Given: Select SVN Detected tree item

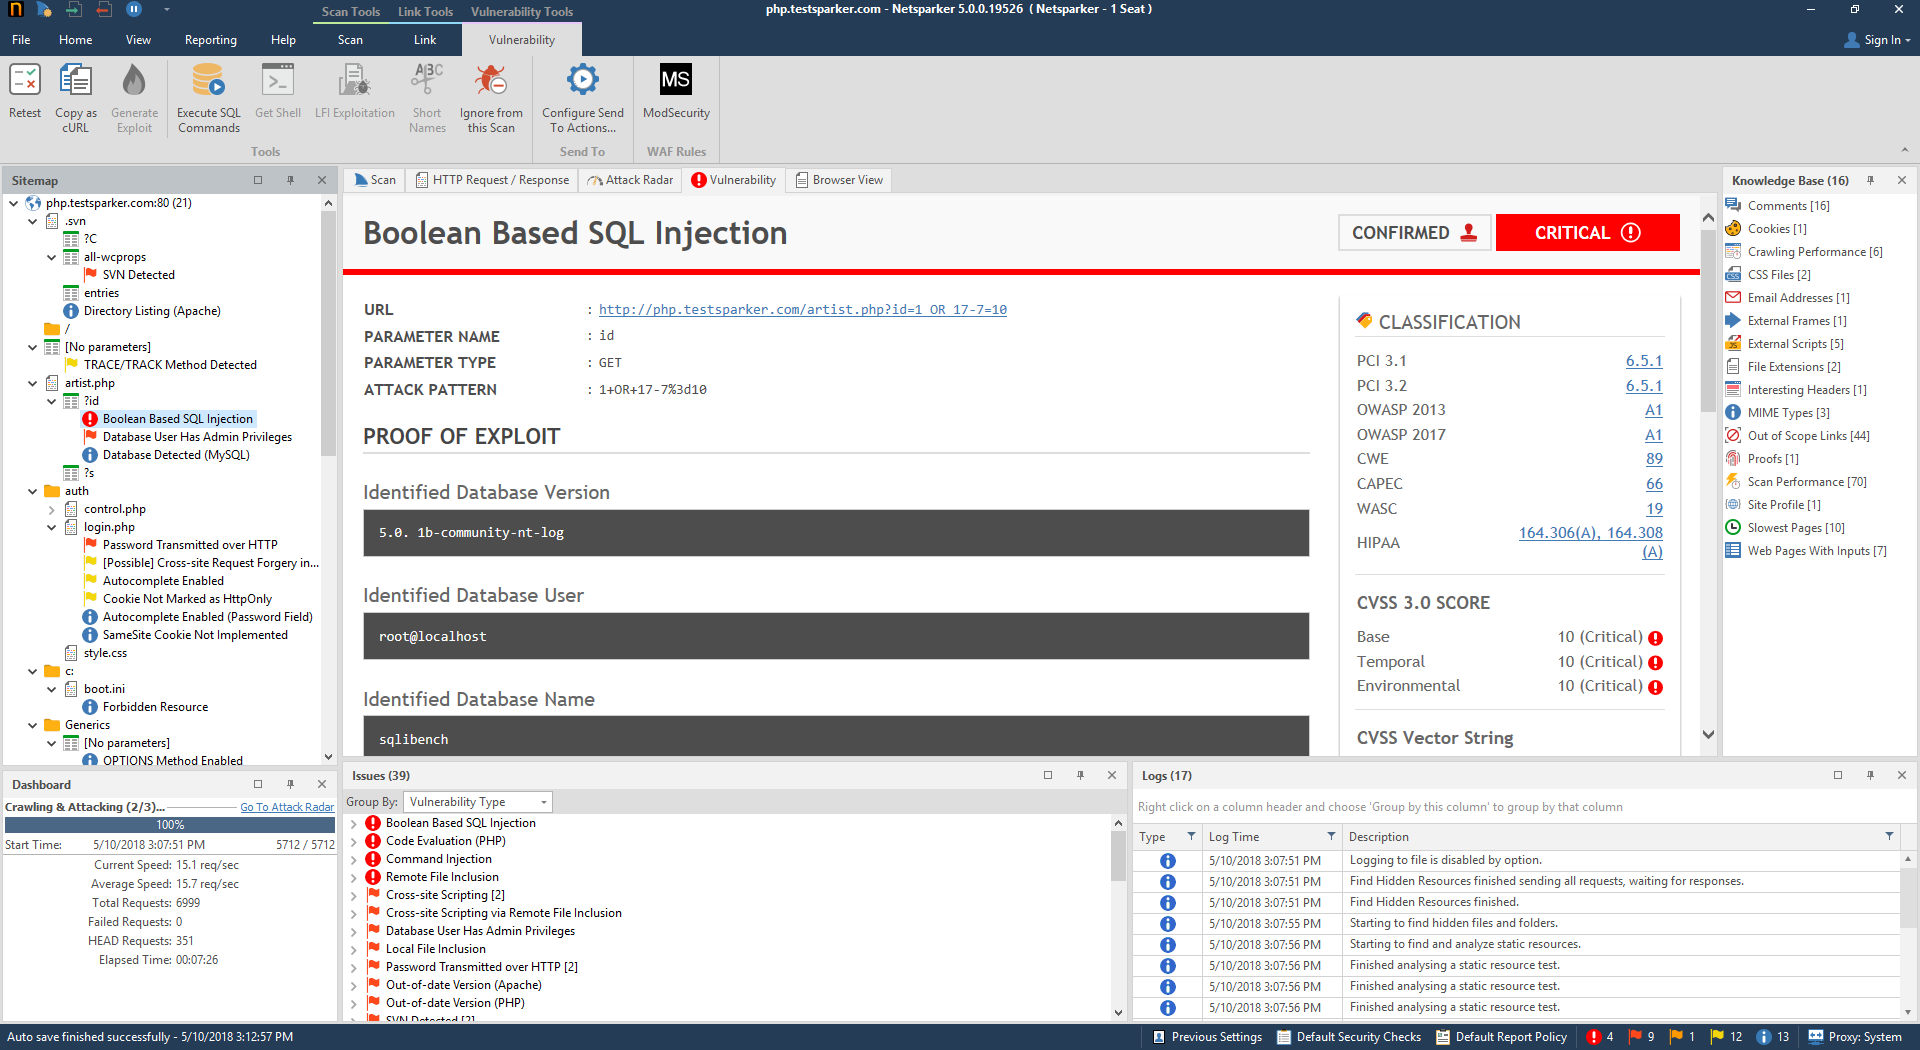Looking at the screenshot, I should click(138, 275).
